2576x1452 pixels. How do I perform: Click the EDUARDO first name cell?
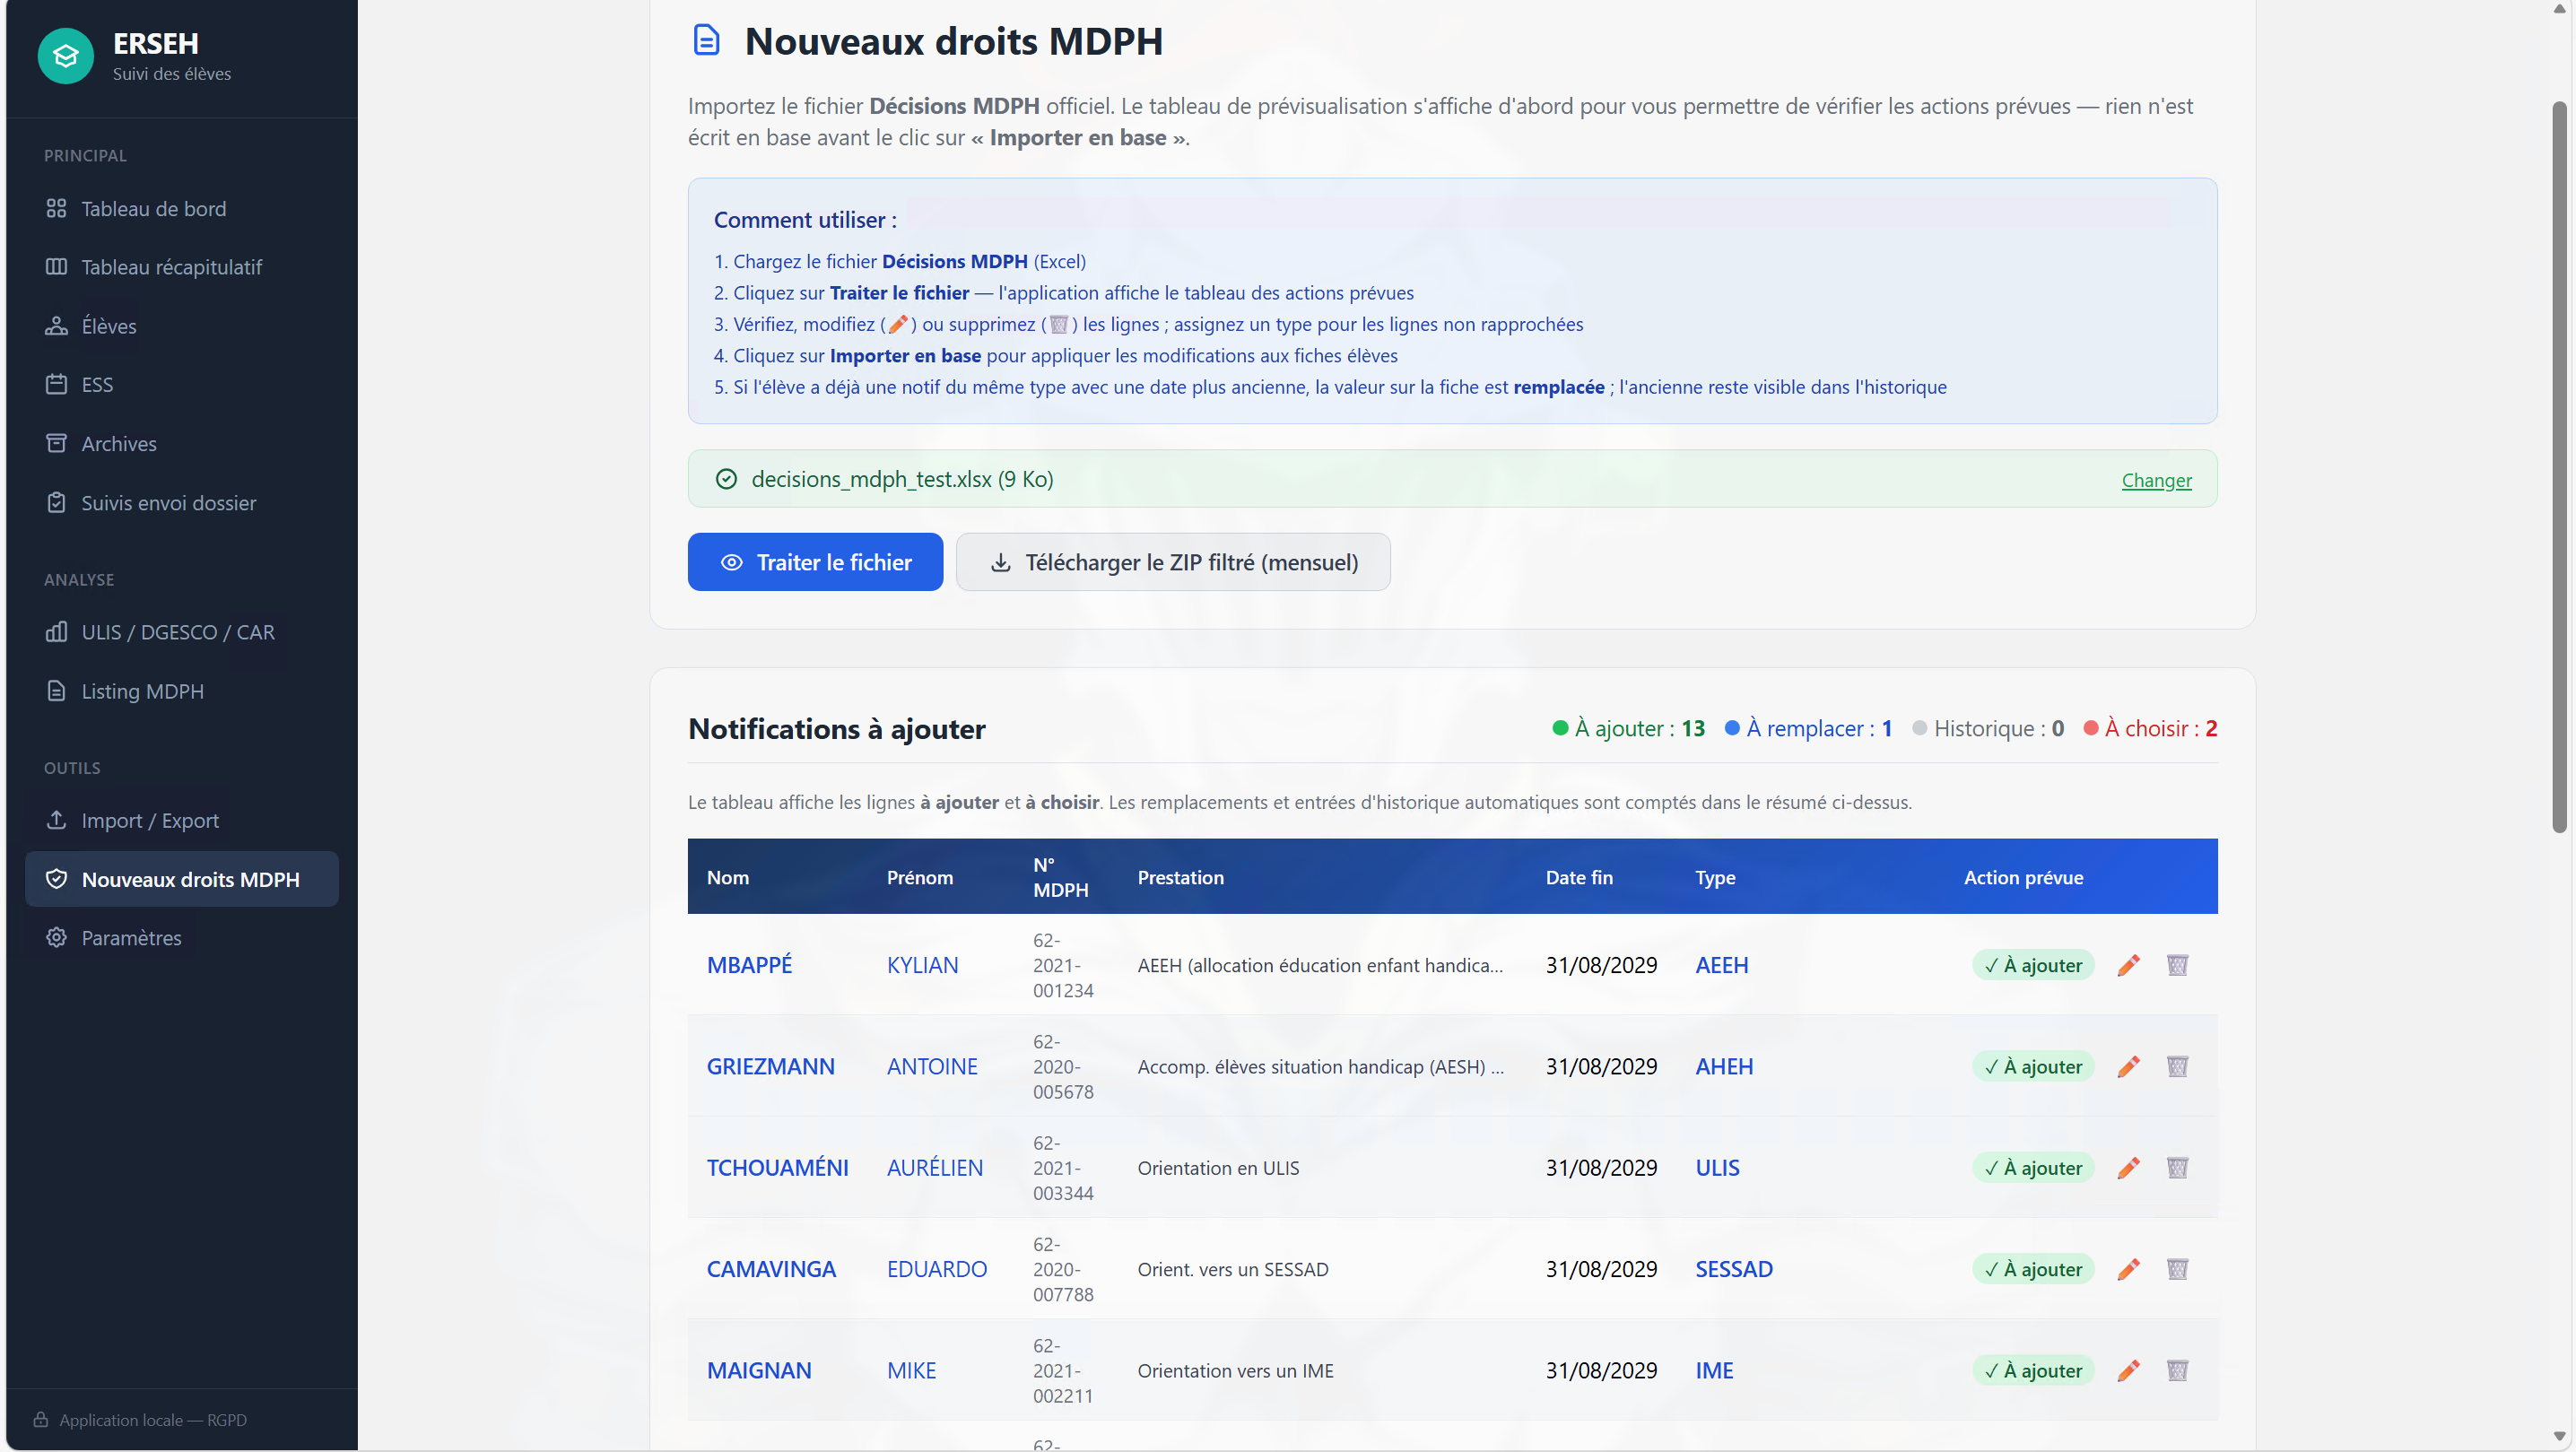coord(936,1269)
